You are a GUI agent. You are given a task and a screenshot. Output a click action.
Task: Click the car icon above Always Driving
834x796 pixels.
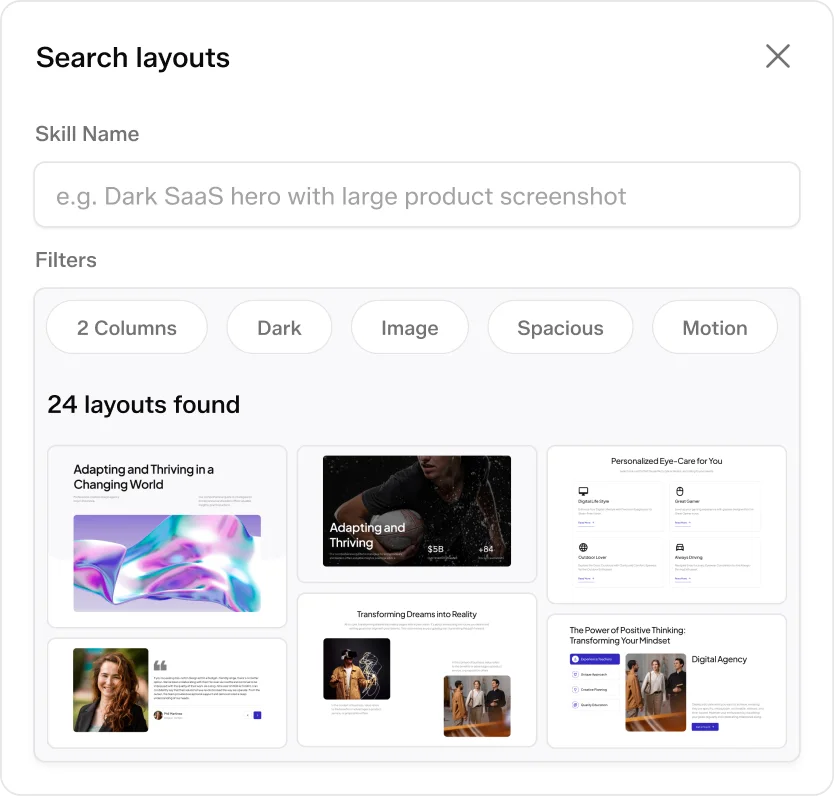(x=680, y=547)
